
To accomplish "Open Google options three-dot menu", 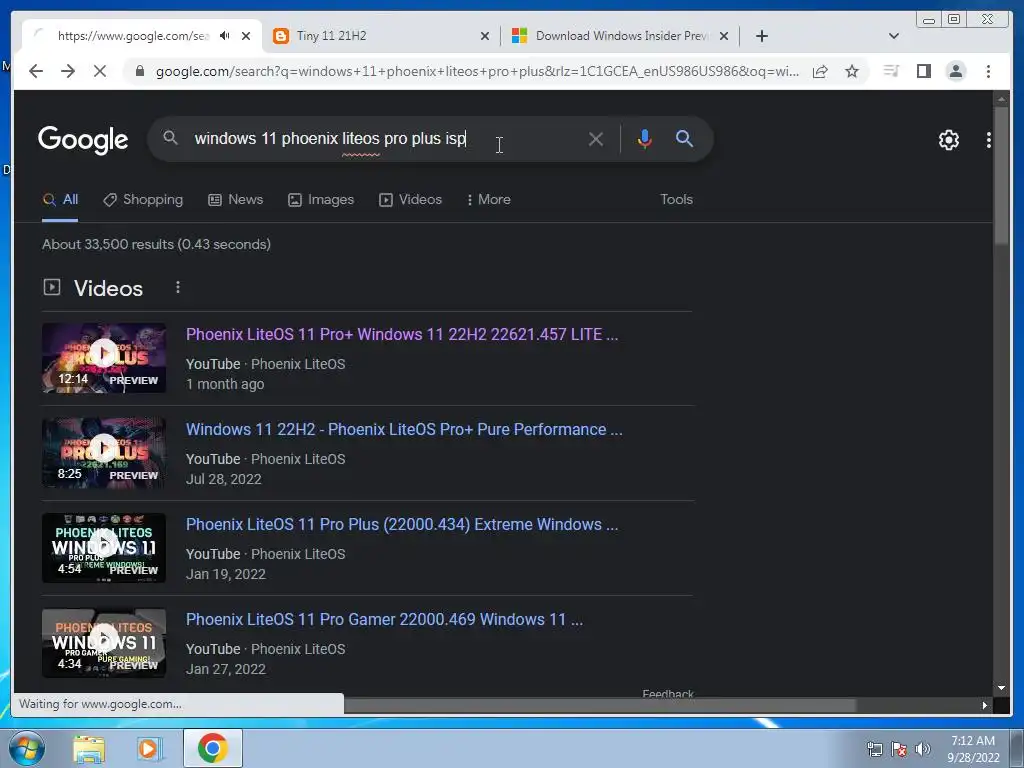I will 988,140.
